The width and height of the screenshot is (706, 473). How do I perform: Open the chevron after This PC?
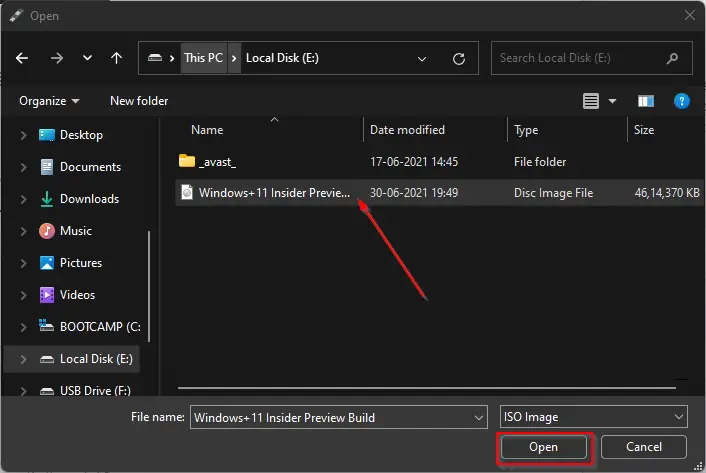(234, 58)
